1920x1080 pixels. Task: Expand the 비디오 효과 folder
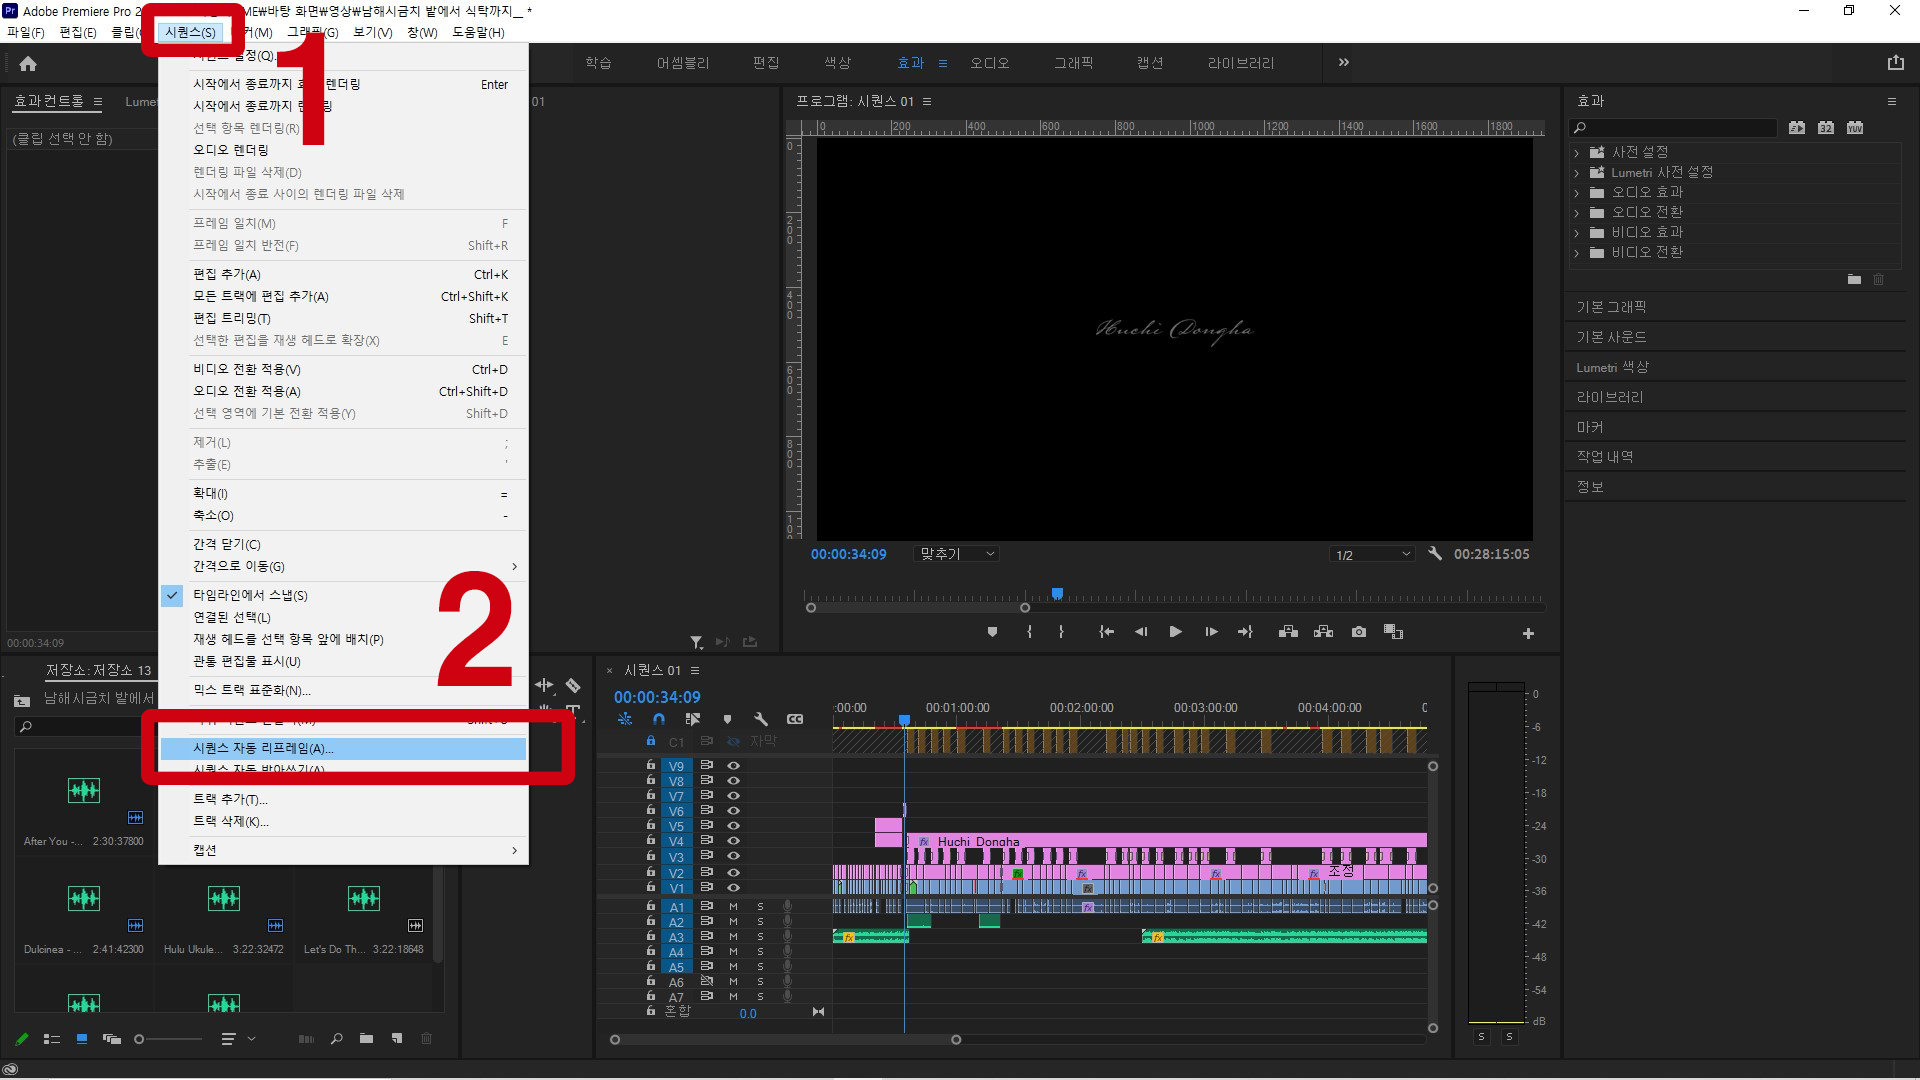[1577, 233]
